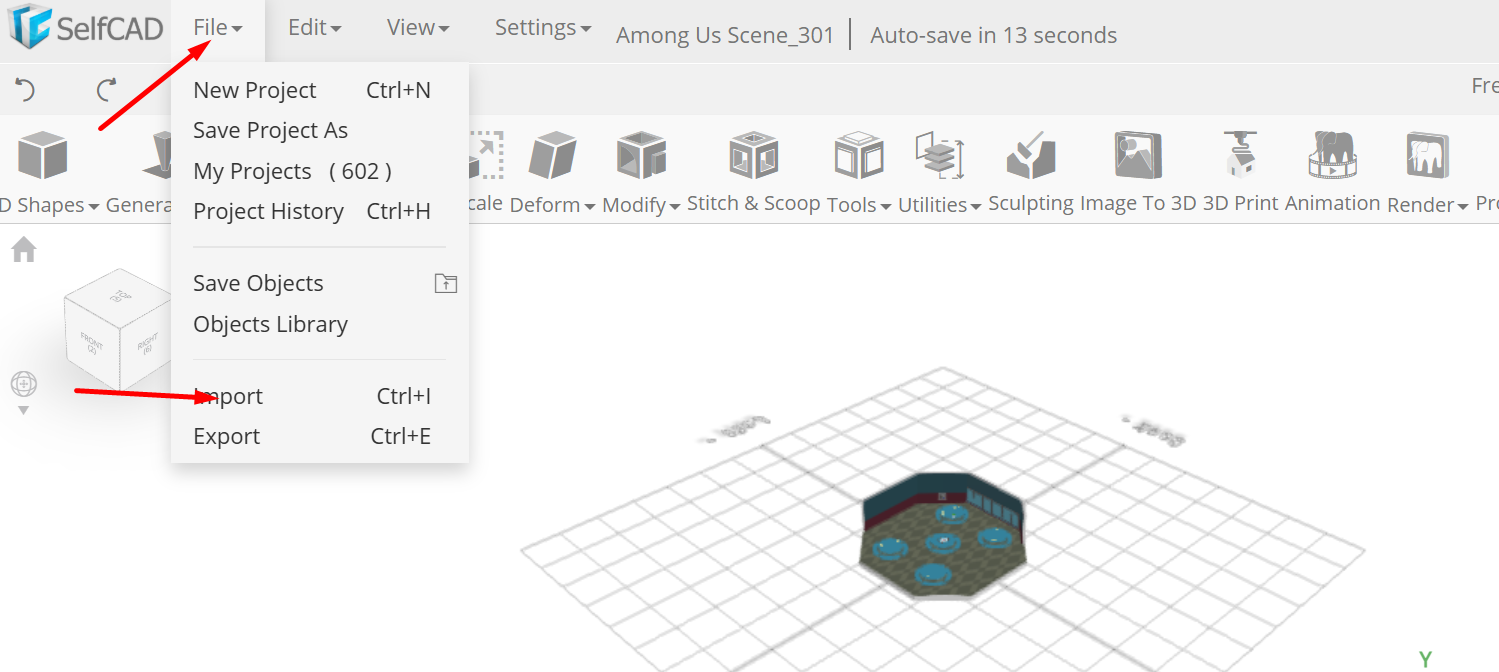This screenshot has height=672, width=1499.
Task: Expand the Deform dropdown
Action: pos(590,206)
